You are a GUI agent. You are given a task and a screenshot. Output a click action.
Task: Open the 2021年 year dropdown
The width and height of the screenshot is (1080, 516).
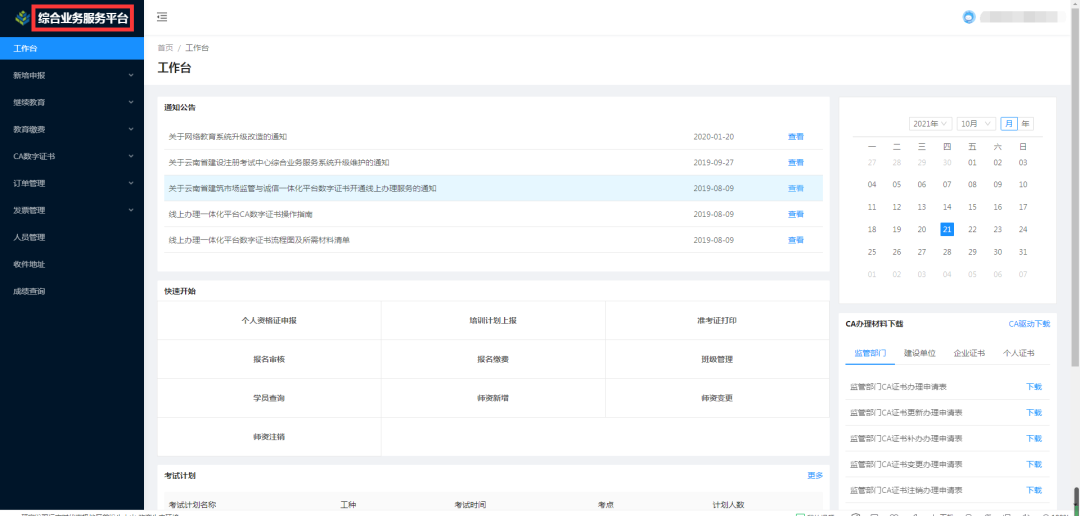930,124
